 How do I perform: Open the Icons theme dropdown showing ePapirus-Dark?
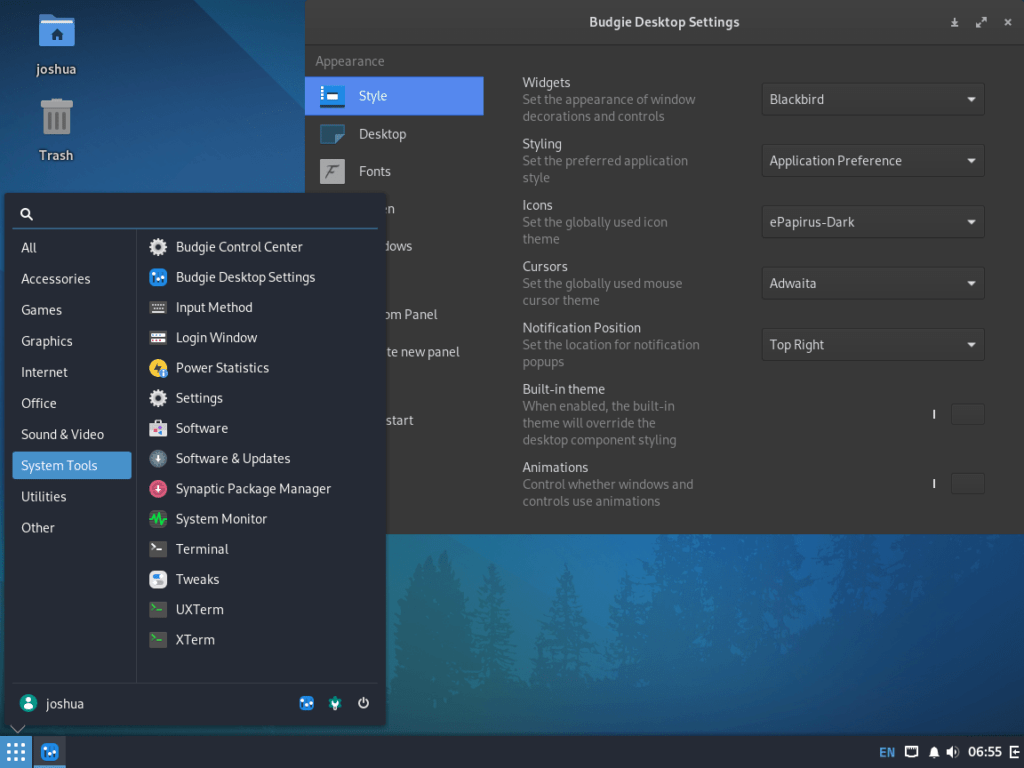872,221
